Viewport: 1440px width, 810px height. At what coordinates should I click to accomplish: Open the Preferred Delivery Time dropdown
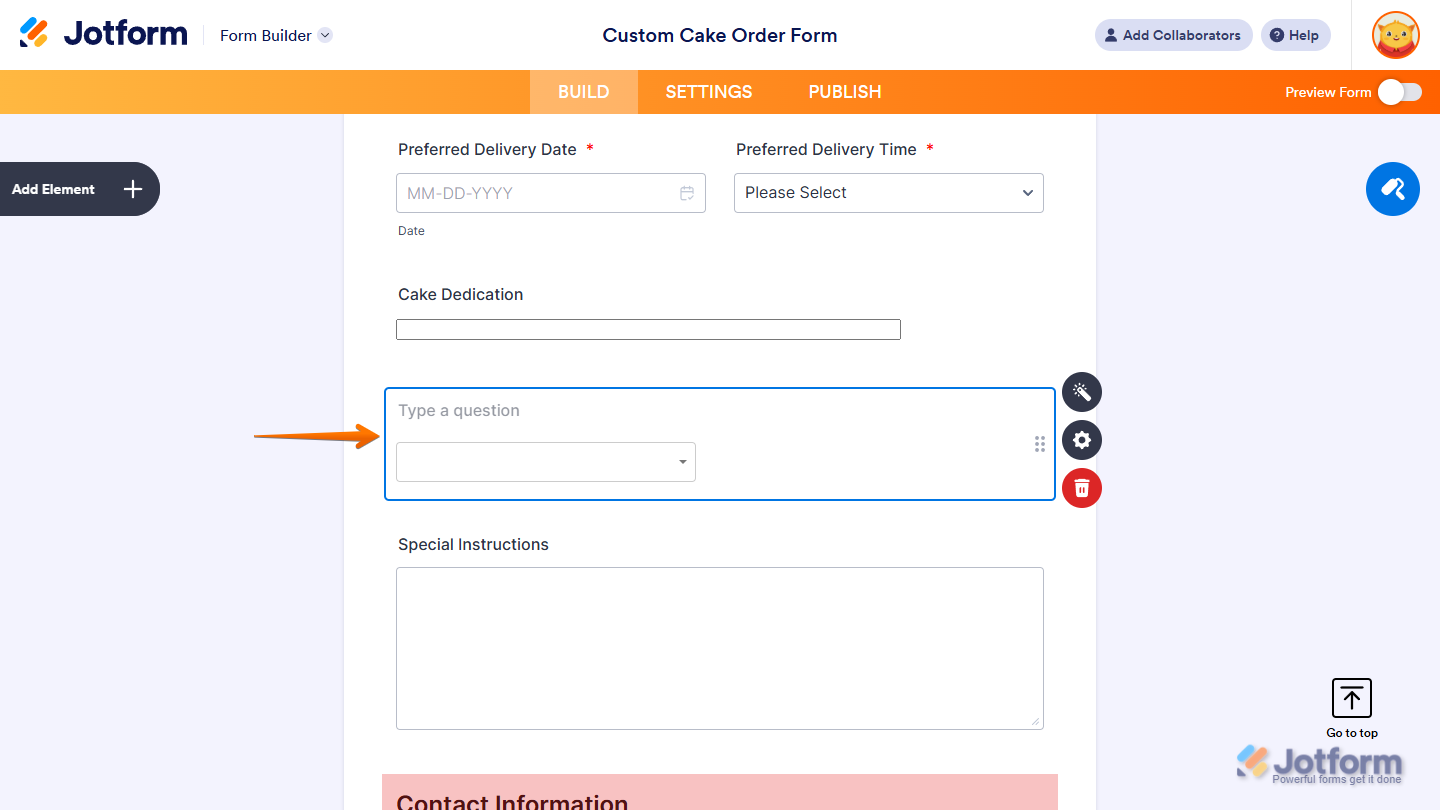888,193
